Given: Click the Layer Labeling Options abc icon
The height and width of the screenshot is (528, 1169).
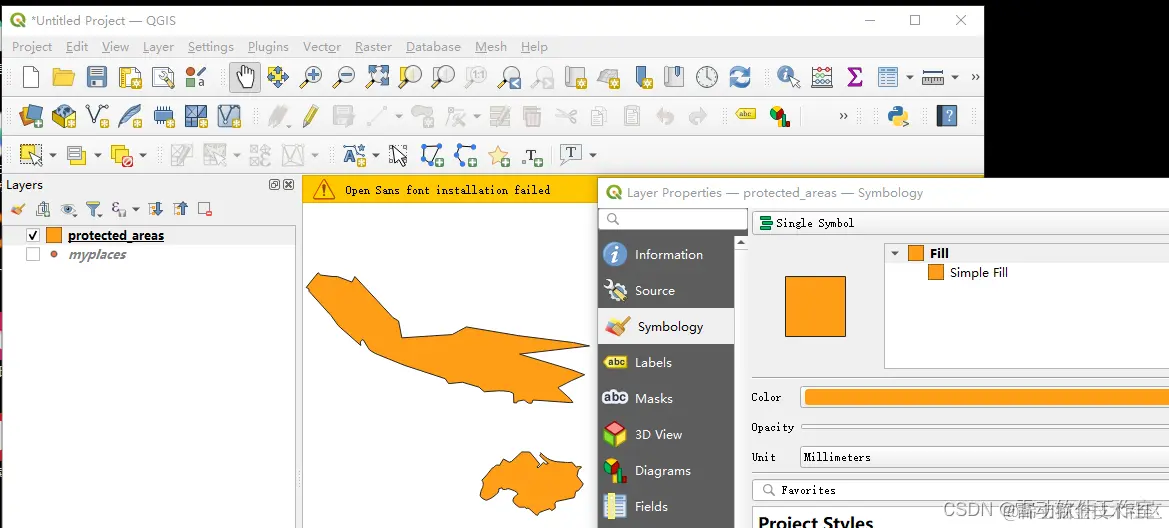Looking at the screenshot, I should coord(746,114).
